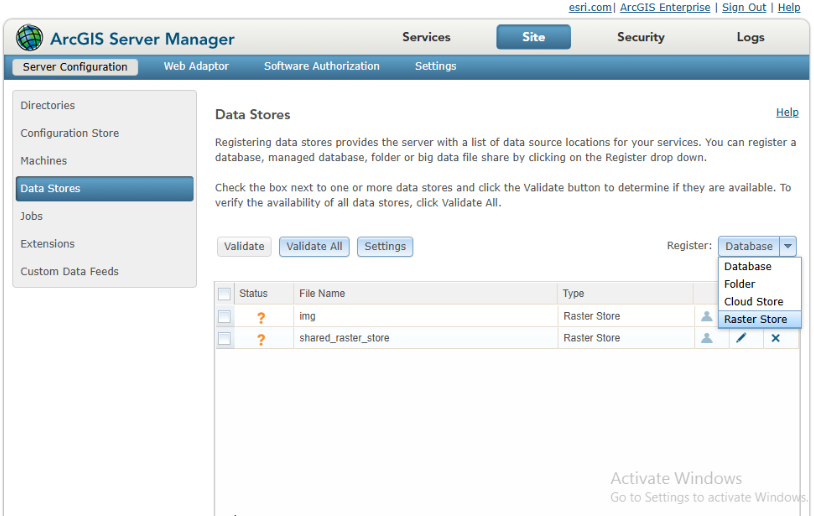
Task: Click the question mark status for img
Action: click(261, 317)
